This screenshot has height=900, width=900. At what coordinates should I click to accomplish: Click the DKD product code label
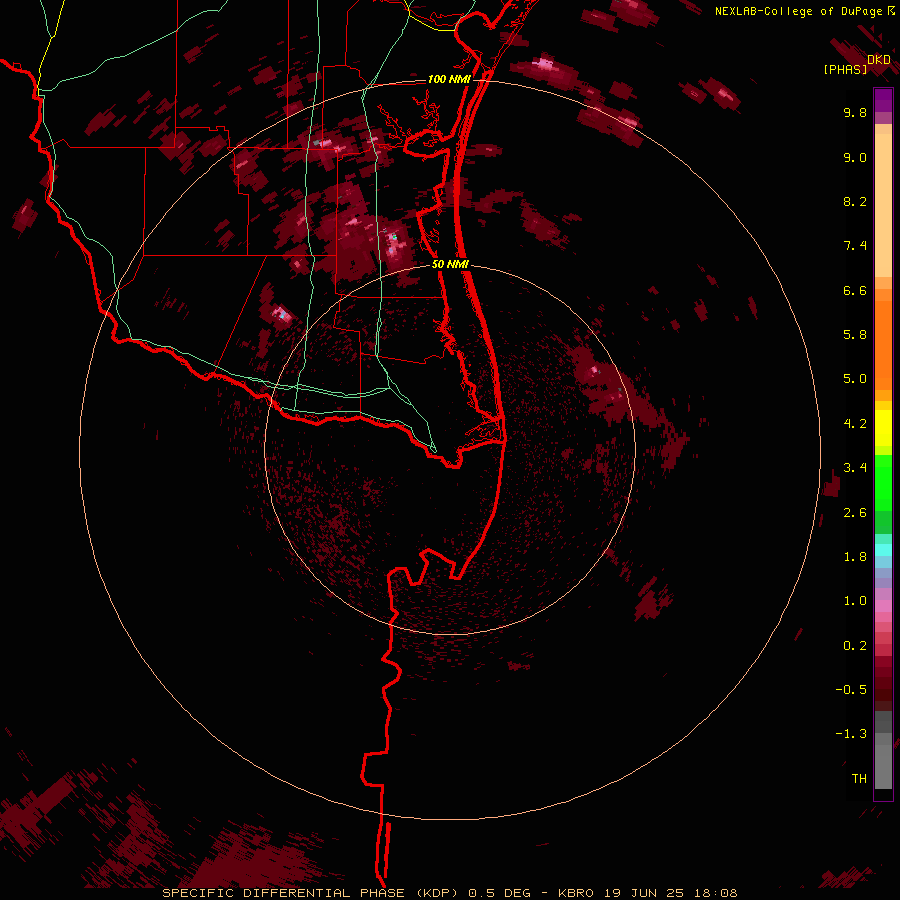point(879,59)
